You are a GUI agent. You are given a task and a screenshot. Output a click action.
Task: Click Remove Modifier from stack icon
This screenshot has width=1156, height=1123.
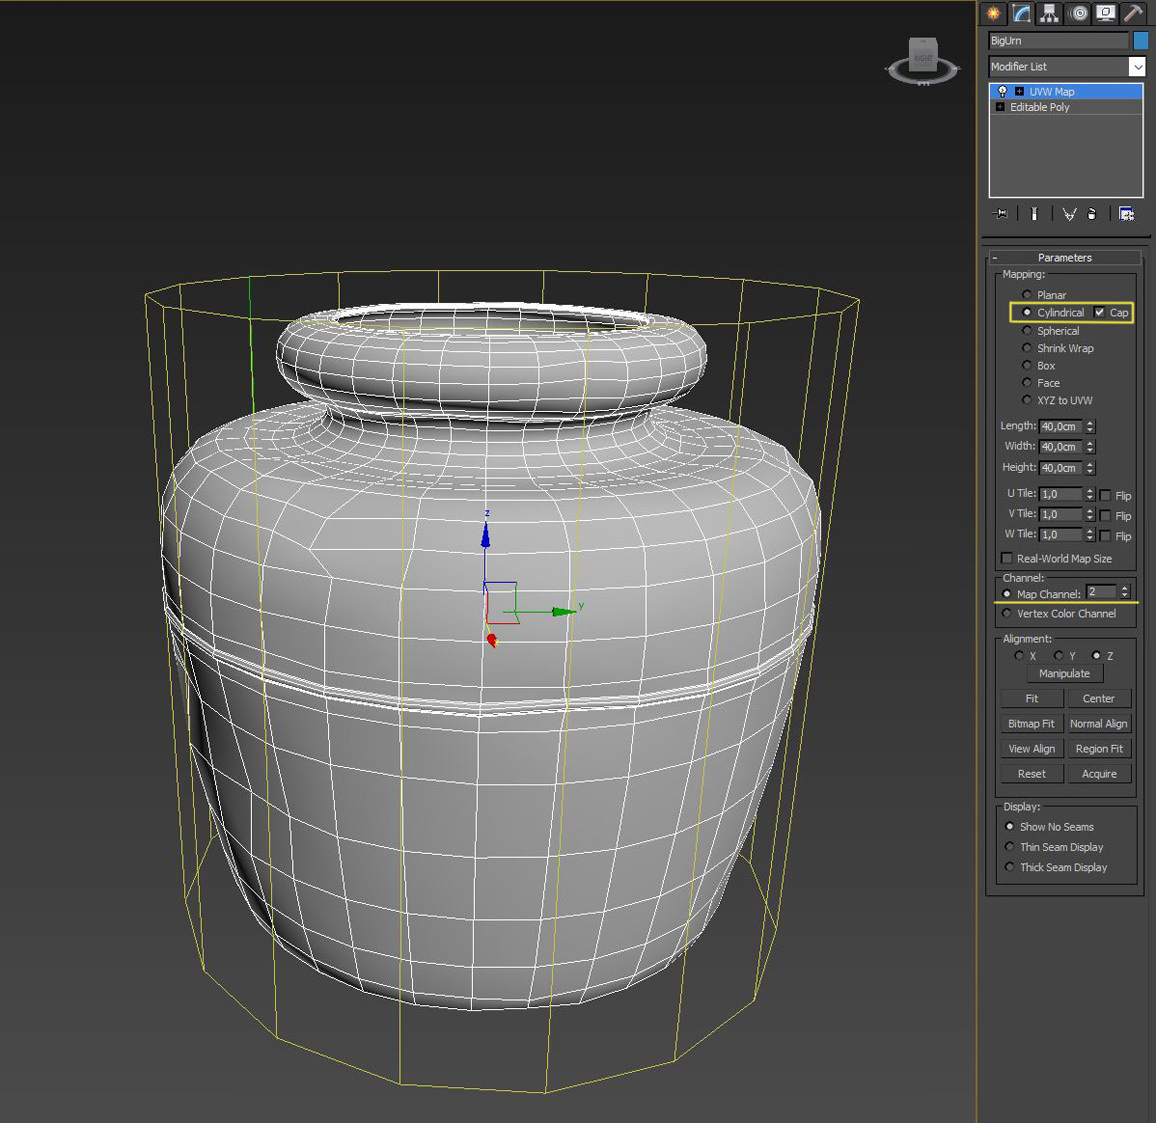point(1092,214)
